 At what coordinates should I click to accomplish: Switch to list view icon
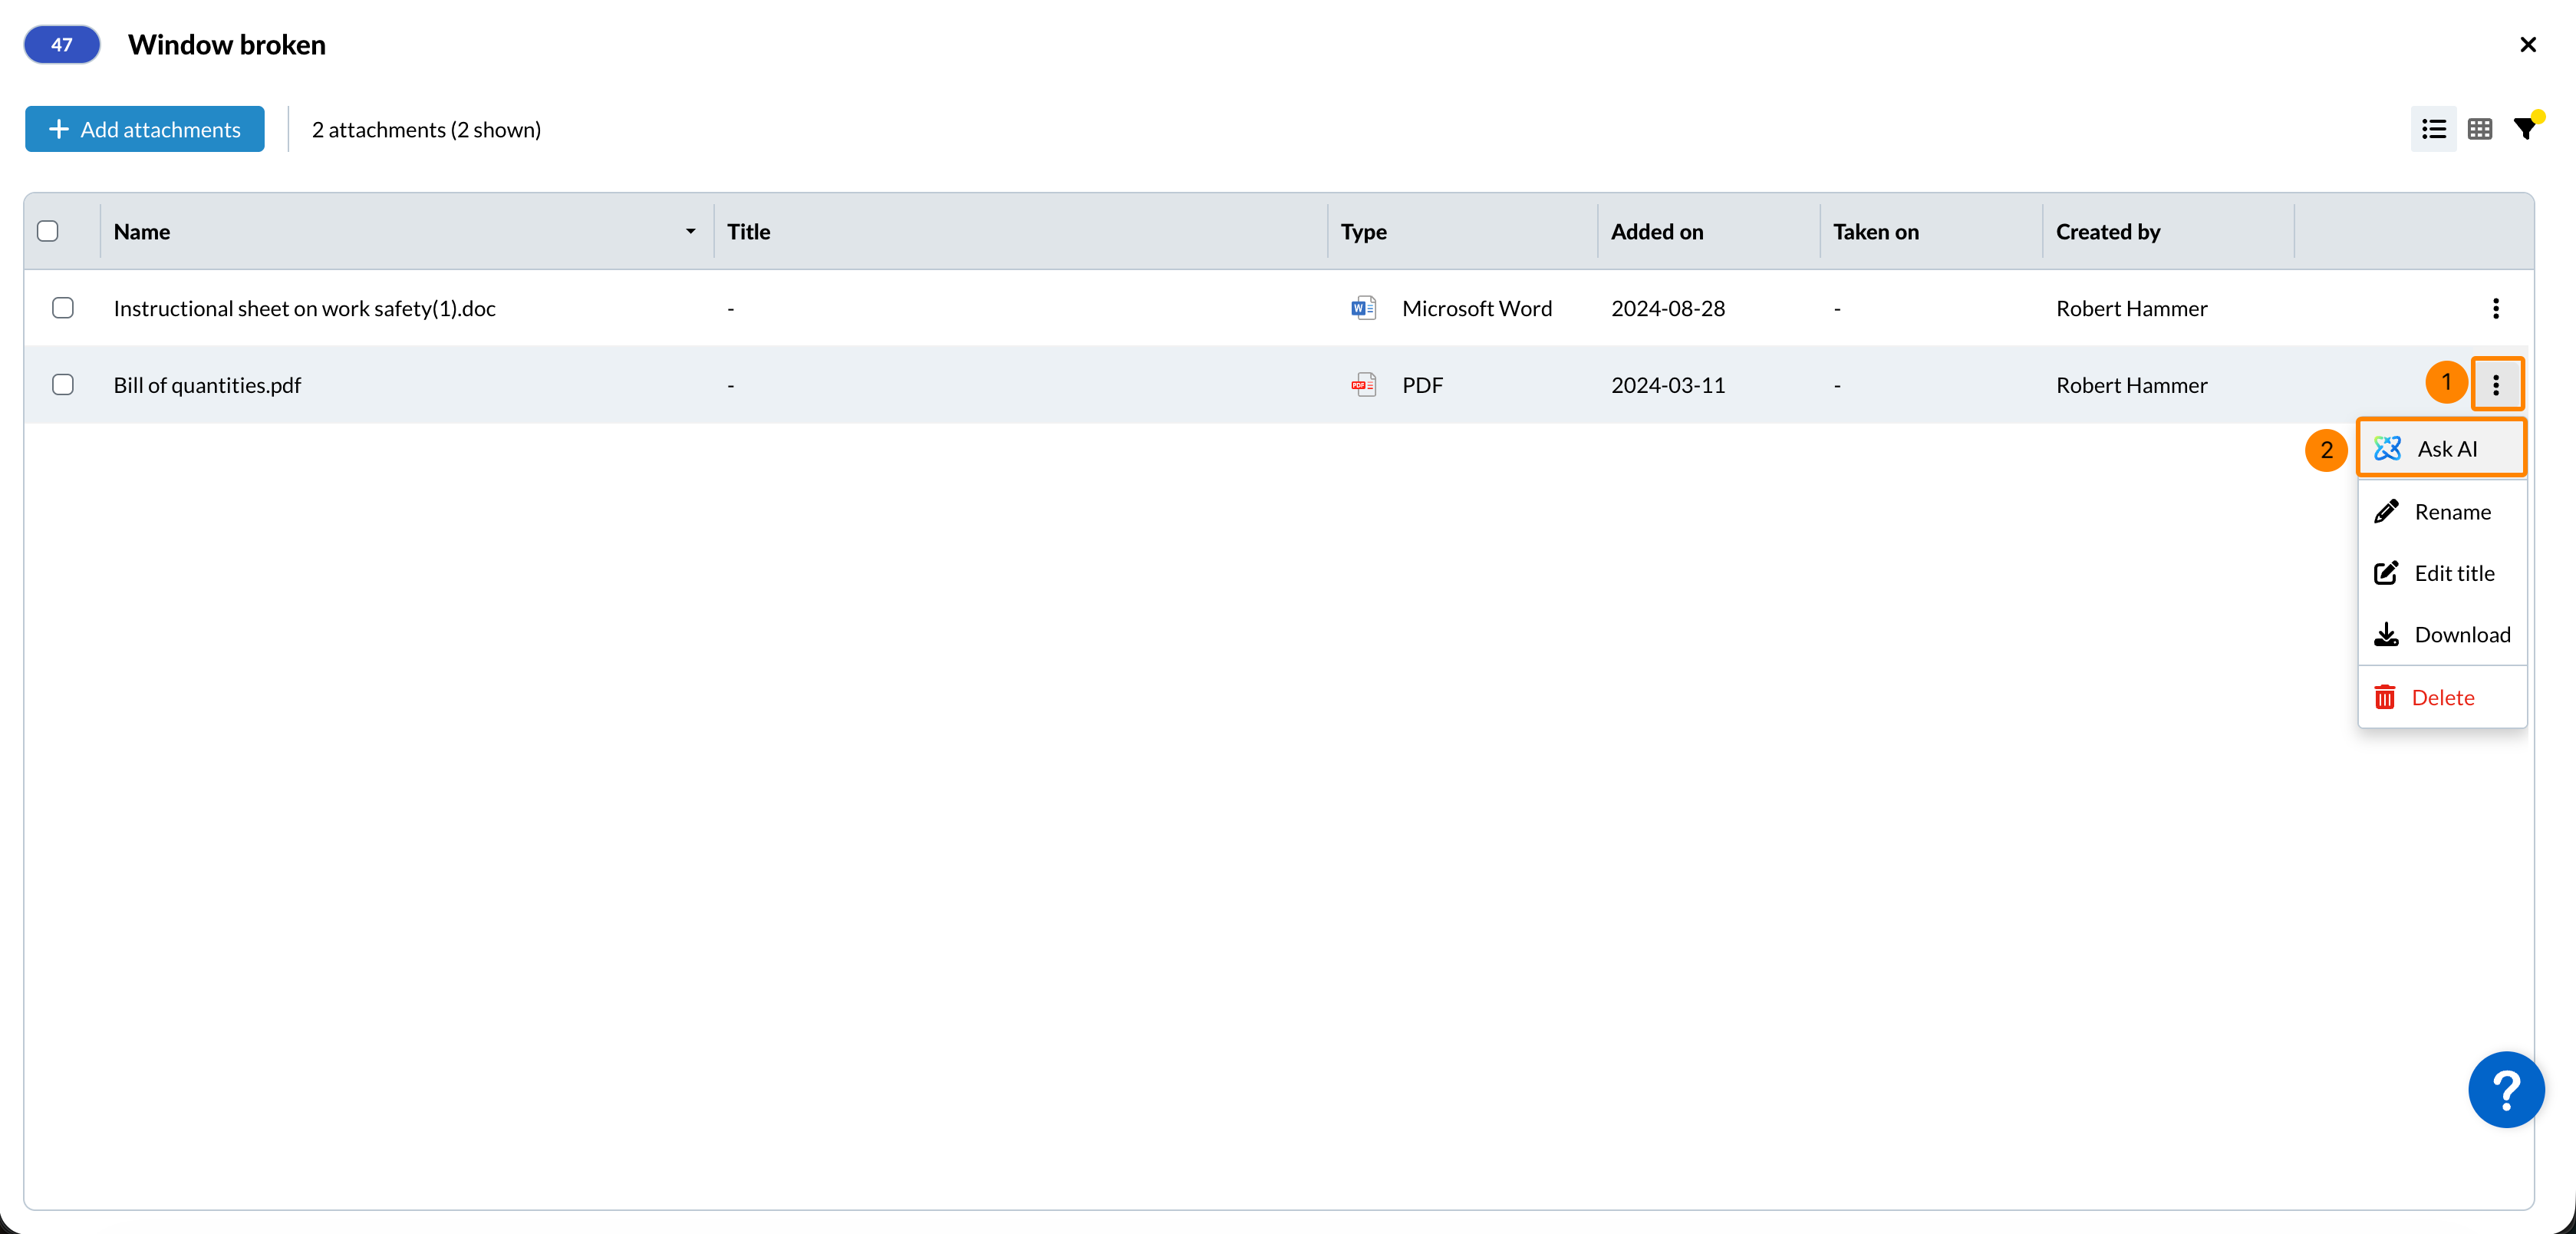pyautogui.click(x=2433, y=129)
